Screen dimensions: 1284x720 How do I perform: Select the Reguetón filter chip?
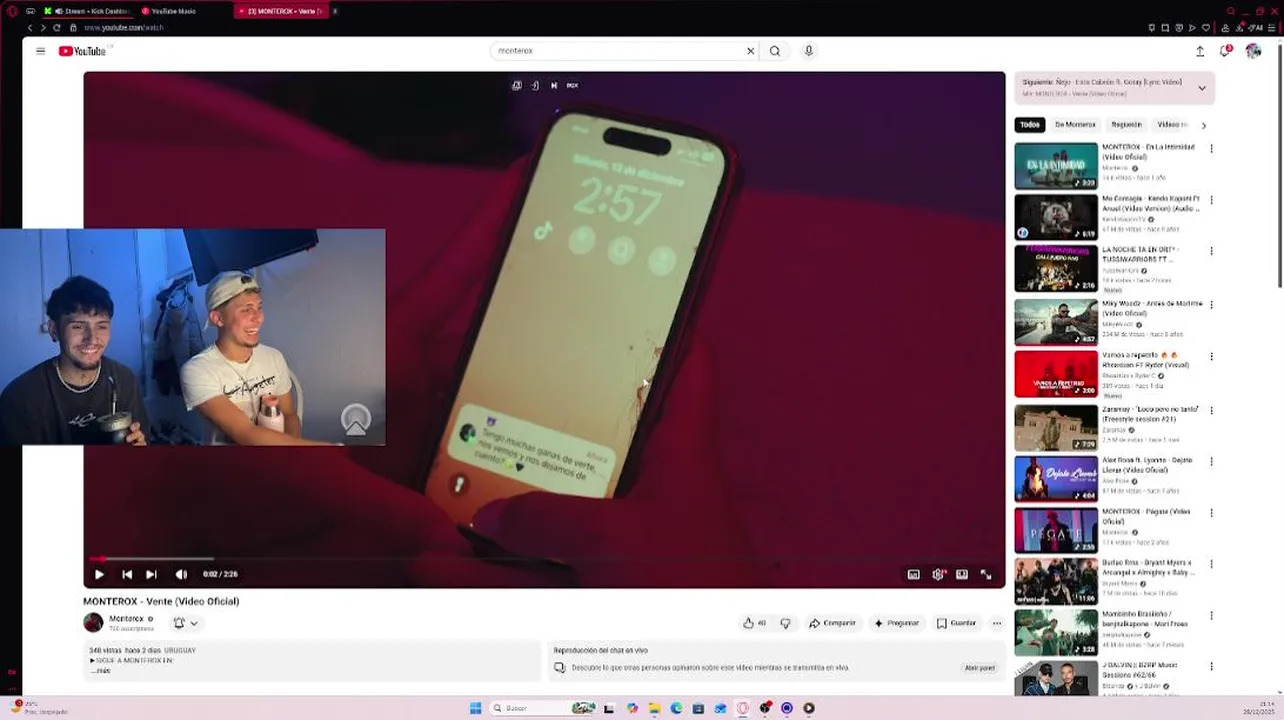point(1126,125)
